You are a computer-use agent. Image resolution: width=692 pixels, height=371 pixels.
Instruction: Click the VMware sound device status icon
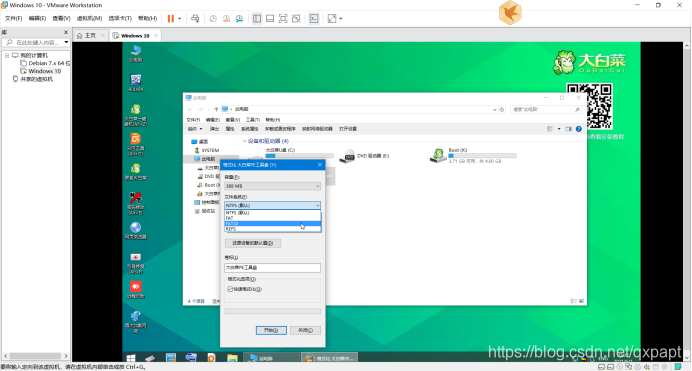click(x=647, y=367)
